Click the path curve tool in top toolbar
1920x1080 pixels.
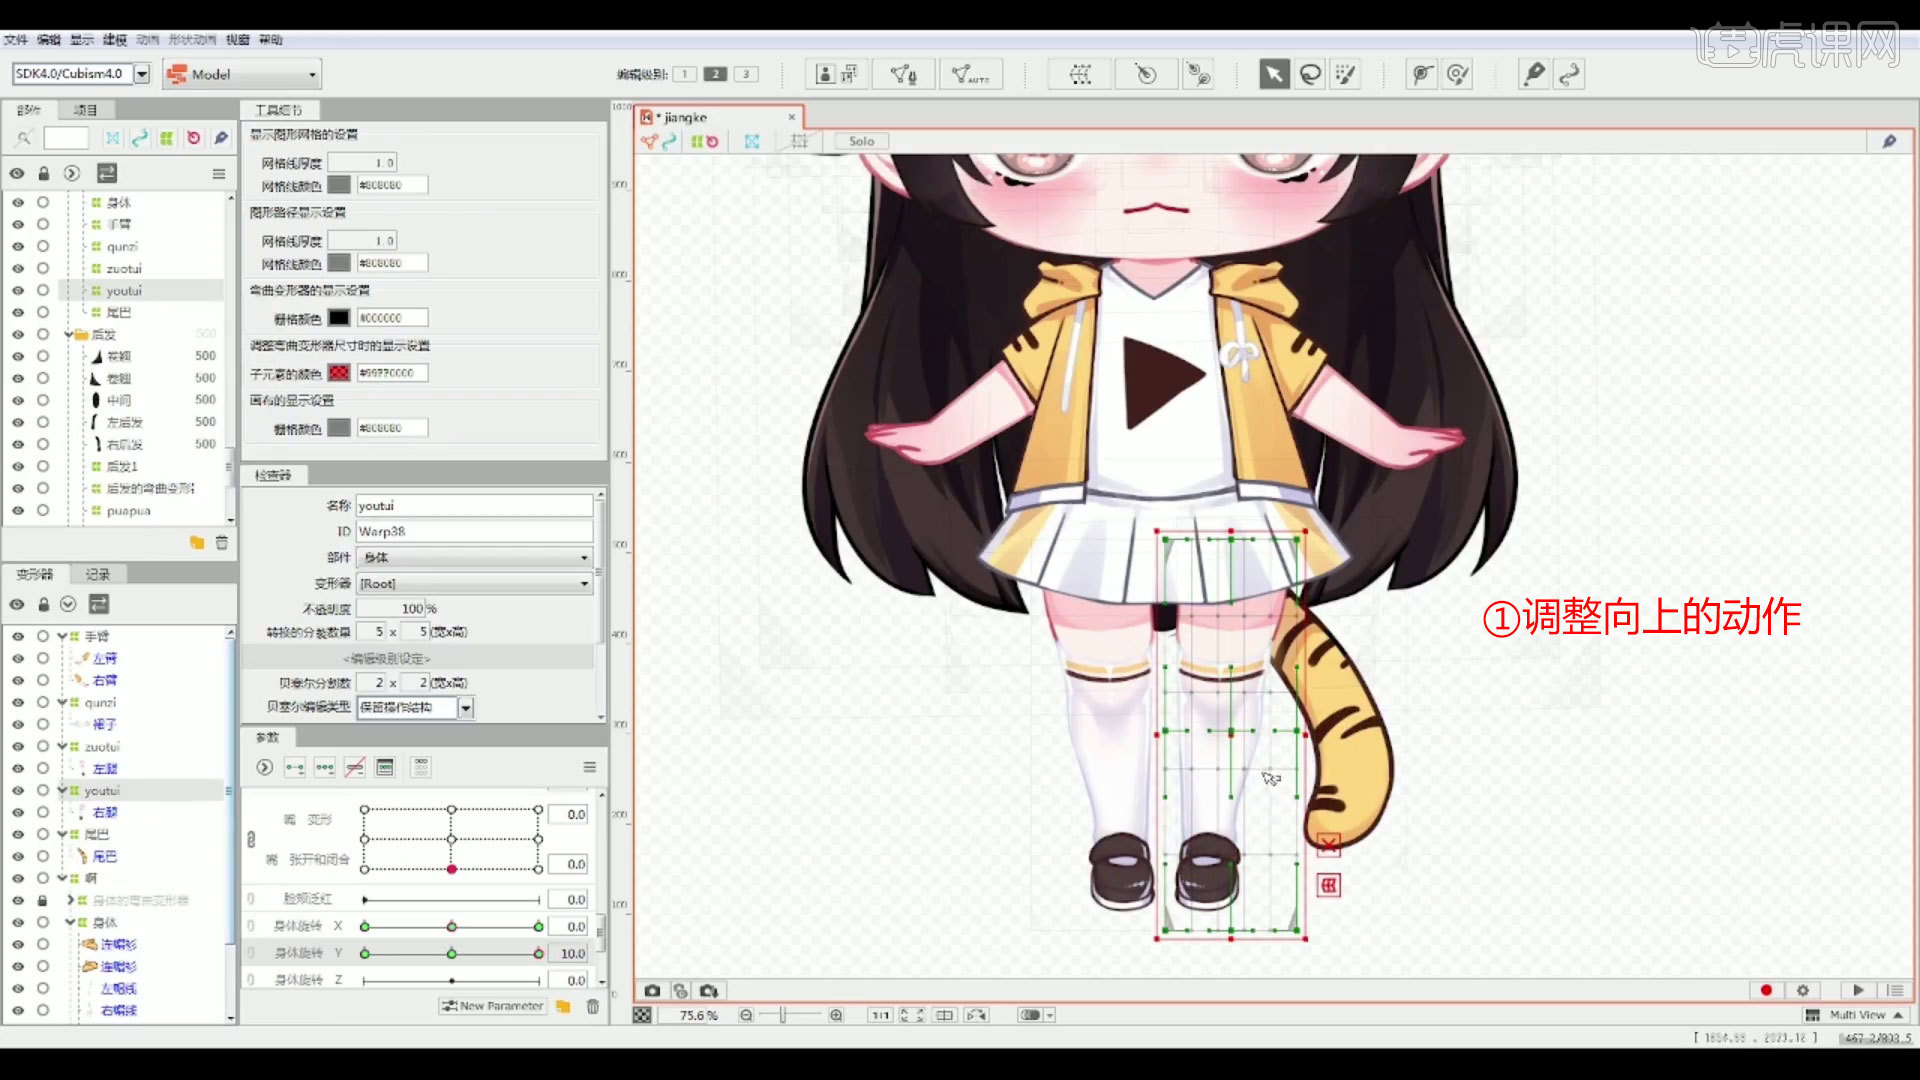[1570, 74]
